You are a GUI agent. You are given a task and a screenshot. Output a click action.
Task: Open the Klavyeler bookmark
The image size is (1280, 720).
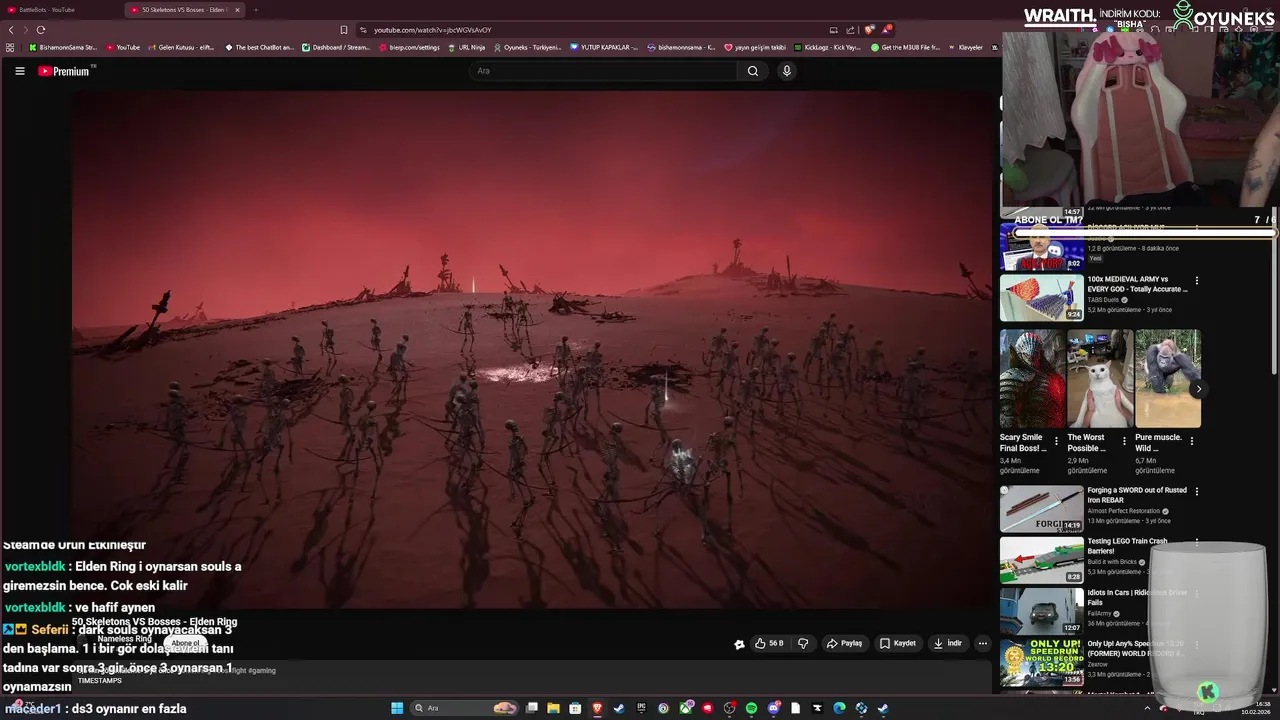[x=965, y=47]
